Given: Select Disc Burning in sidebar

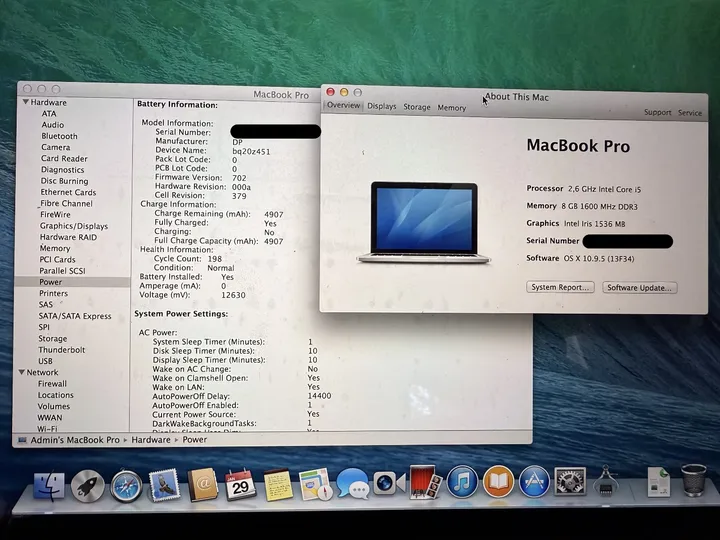Looking at the screenshot, I should tap(64, 181).
